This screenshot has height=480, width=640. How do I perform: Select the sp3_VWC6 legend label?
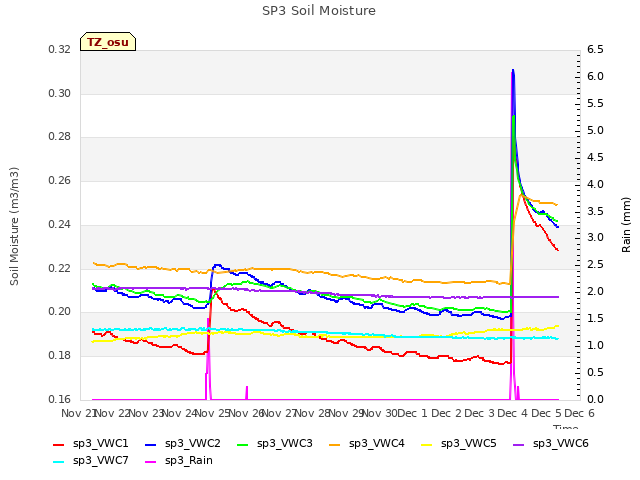[x=560, y=443]
